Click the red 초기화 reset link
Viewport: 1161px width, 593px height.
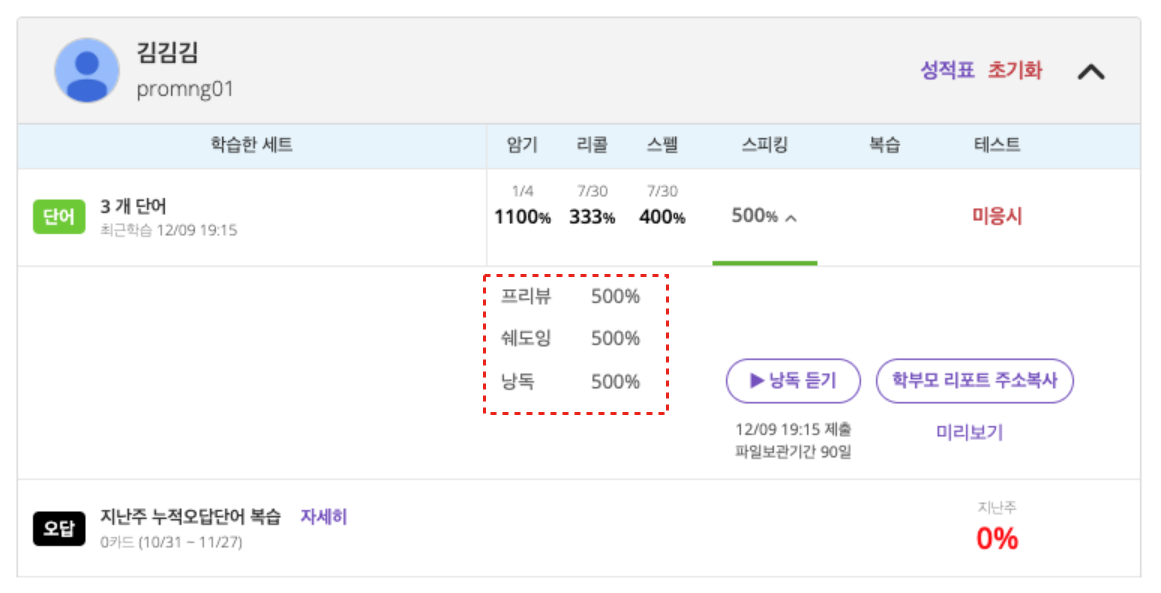[1014, 70]
